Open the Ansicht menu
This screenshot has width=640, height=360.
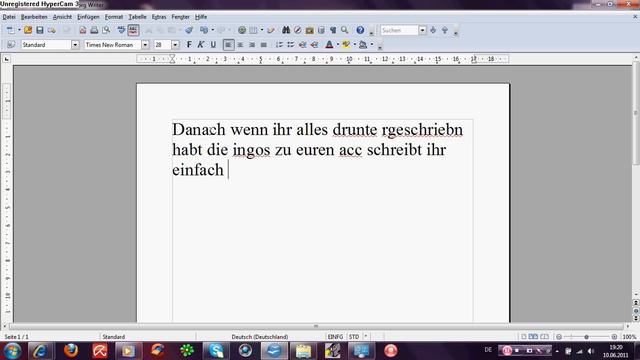pyautogui.click(x=62, y=17)
